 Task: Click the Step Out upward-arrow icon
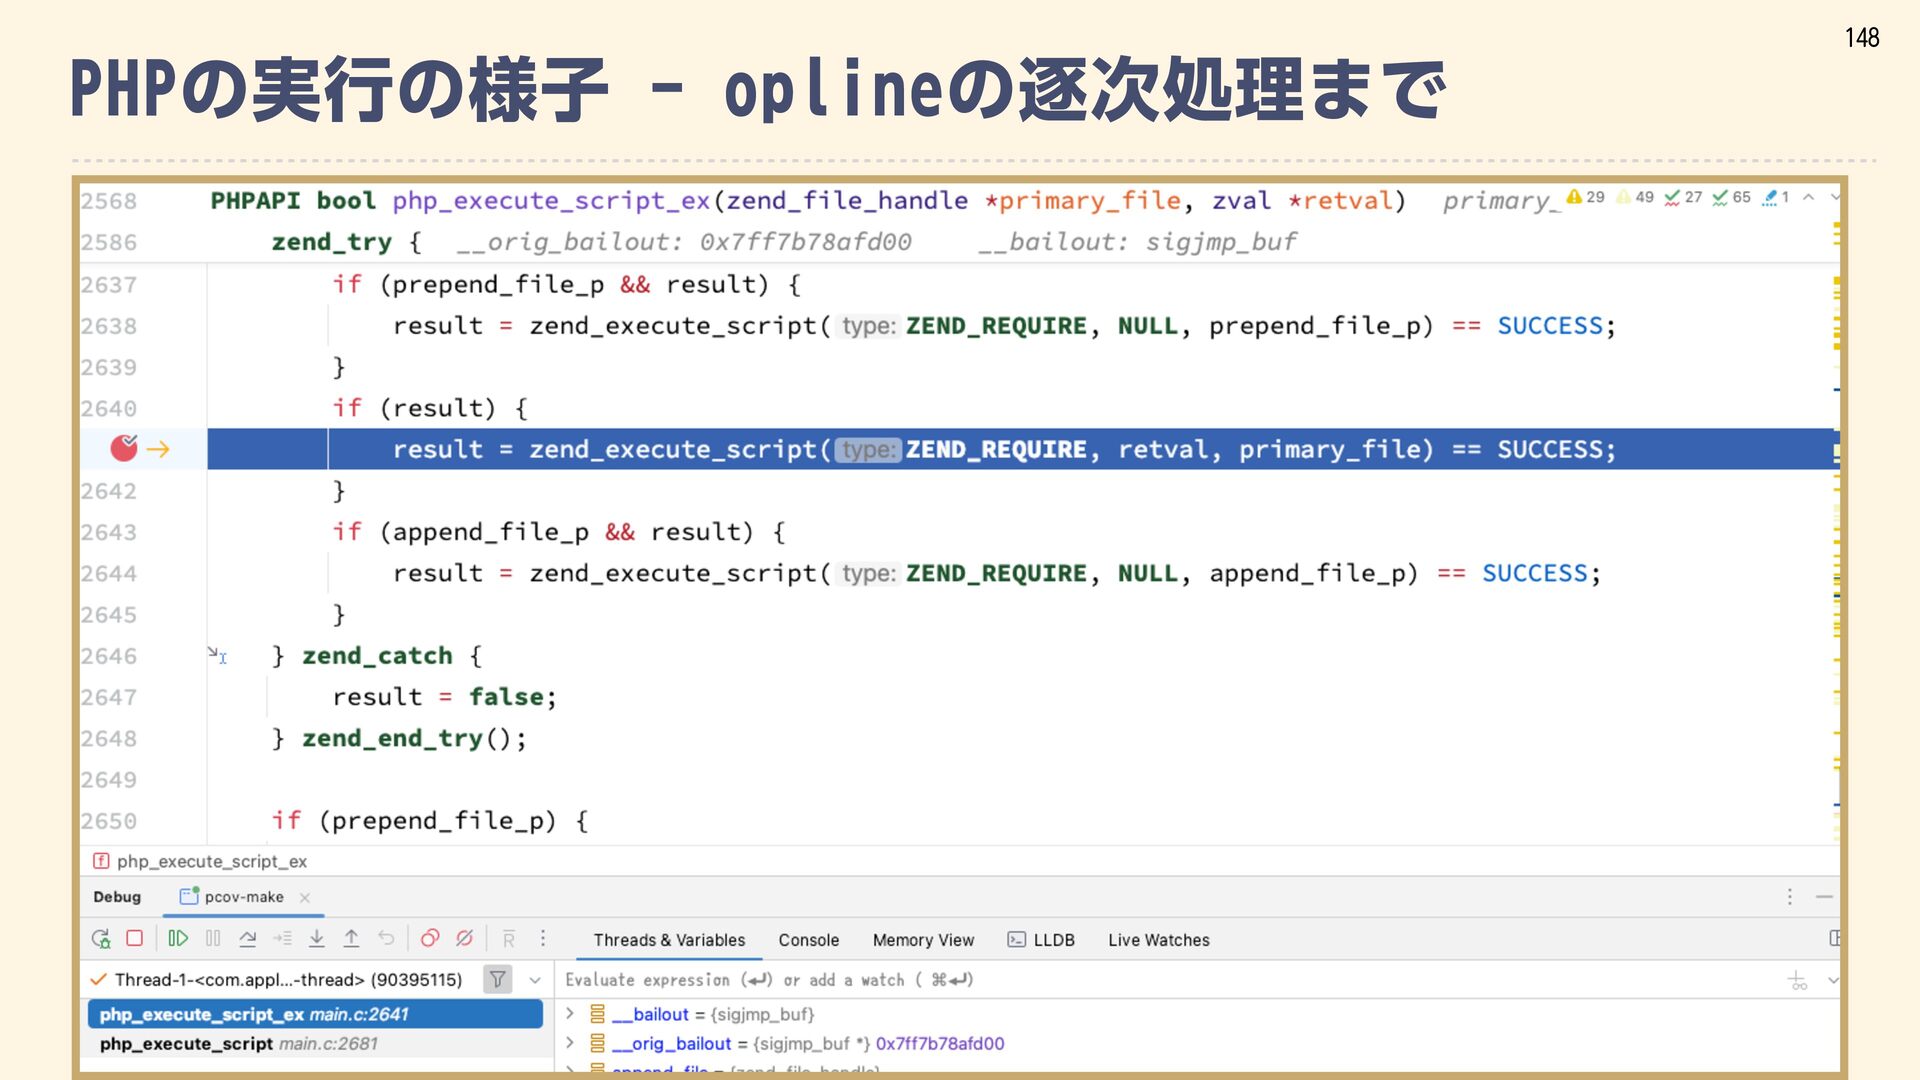351,938
